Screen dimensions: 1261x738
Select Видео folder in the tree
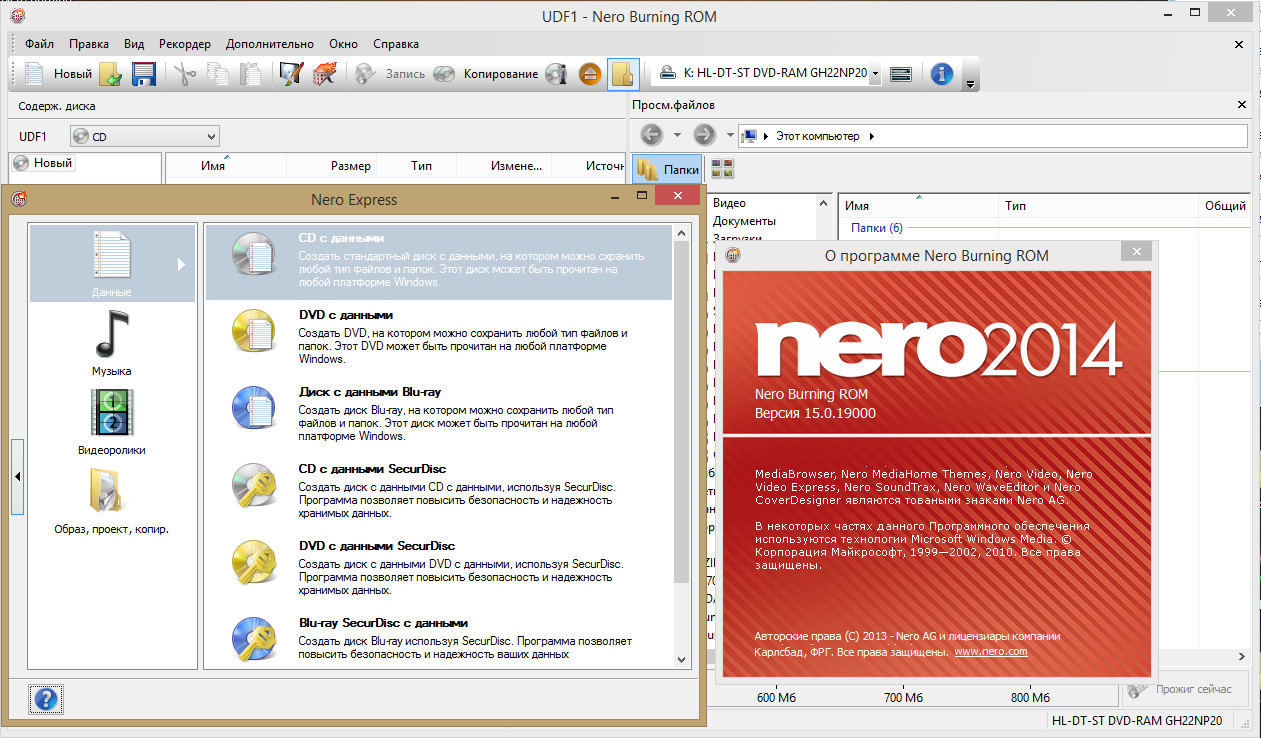[729, 203]
